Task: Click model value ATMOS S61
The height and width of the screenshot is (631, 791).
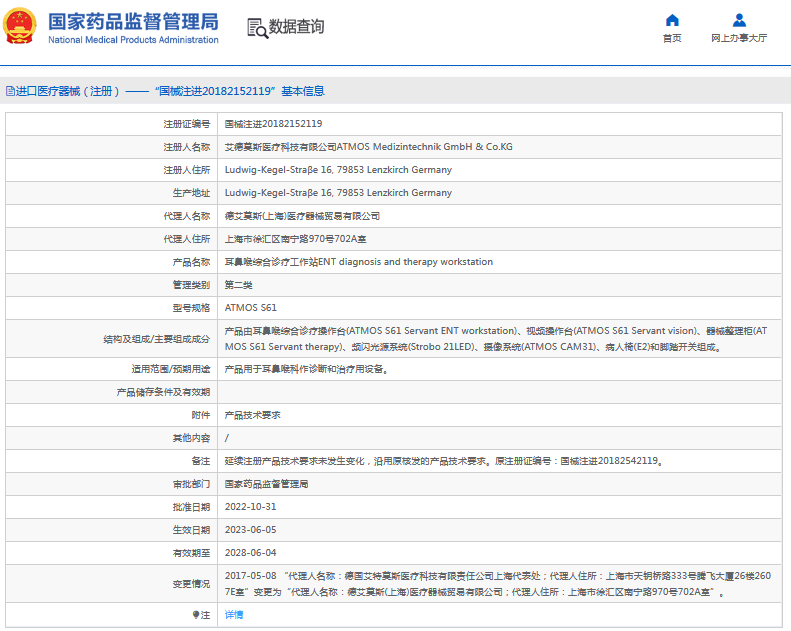Action: (251, 308)
